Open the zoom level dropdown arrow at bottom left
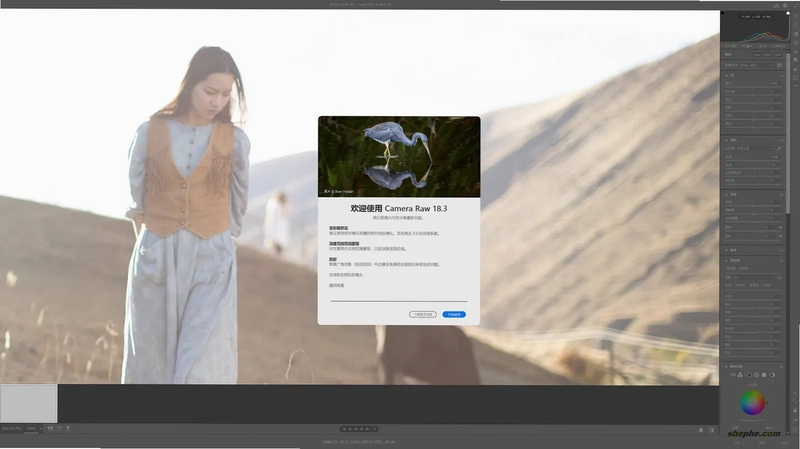 point(41,429)
